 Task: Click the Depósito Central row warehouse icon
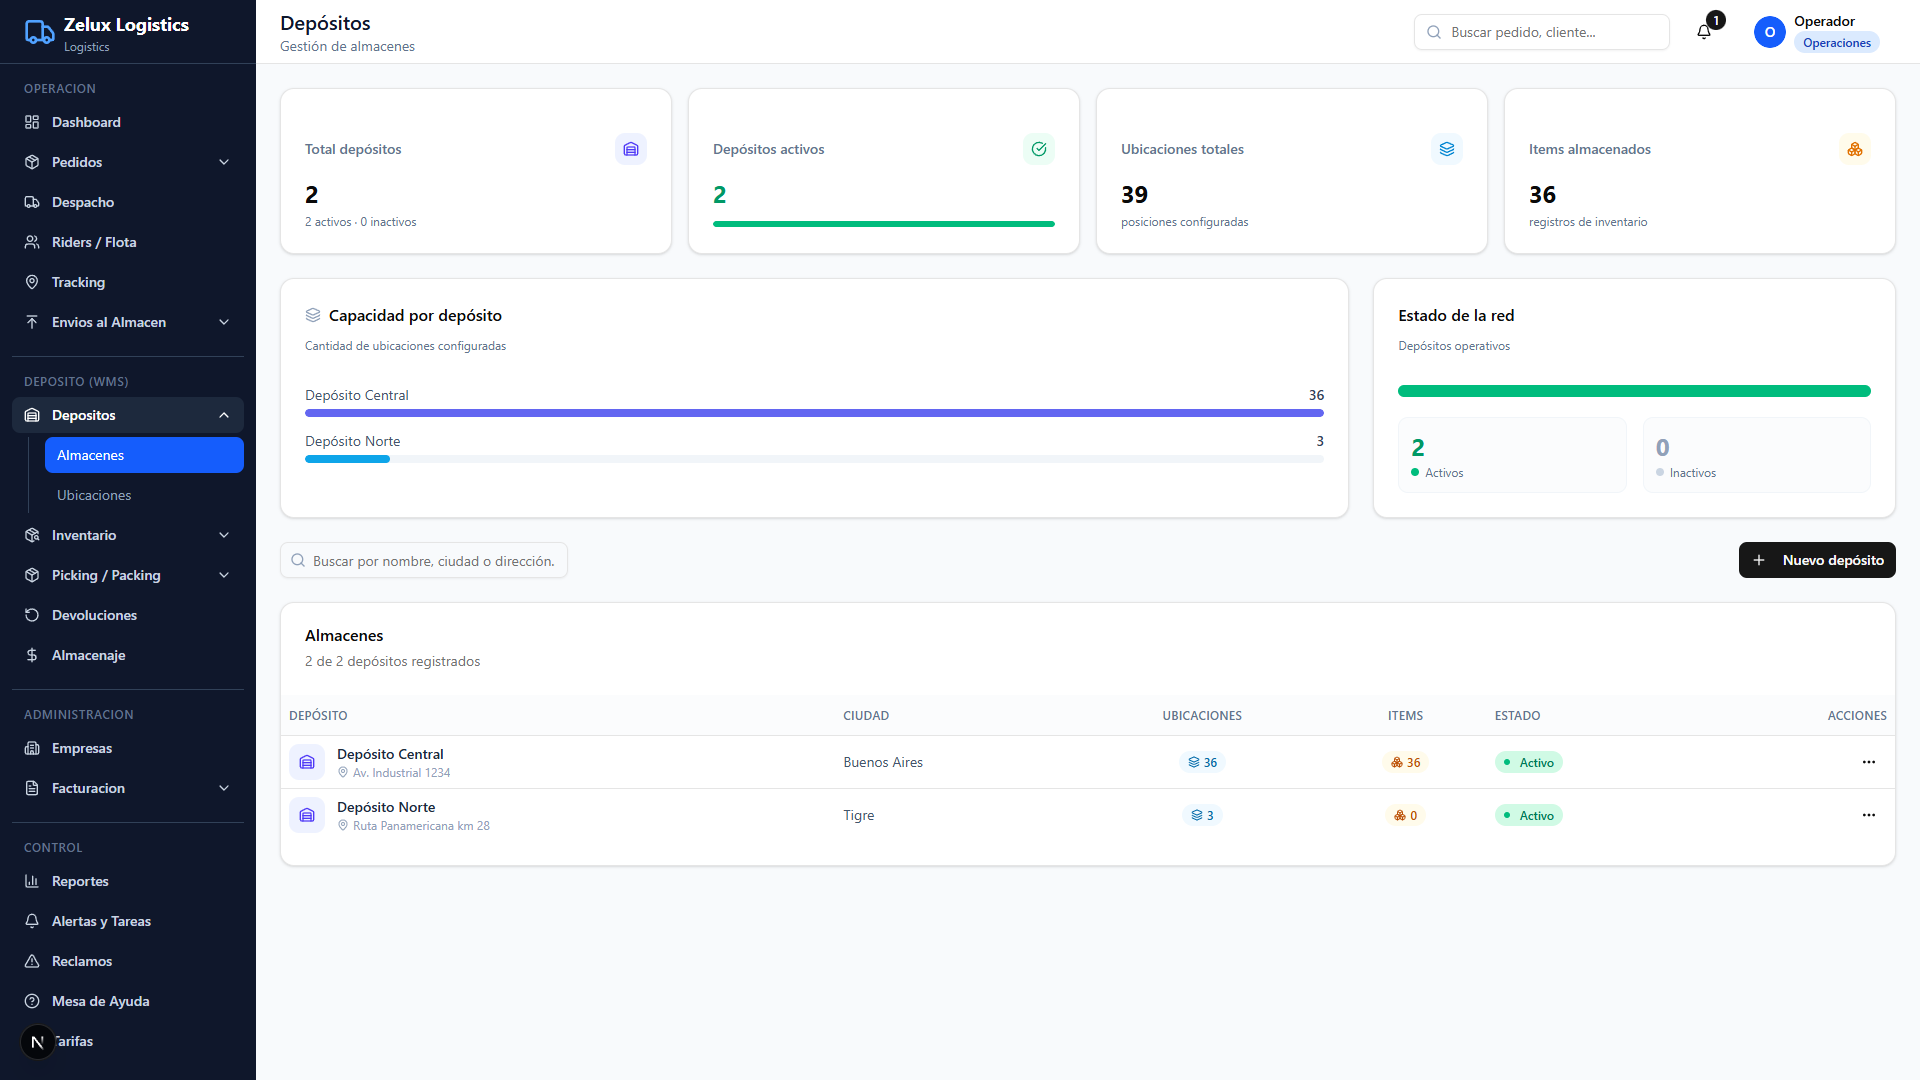click(307, 762)
